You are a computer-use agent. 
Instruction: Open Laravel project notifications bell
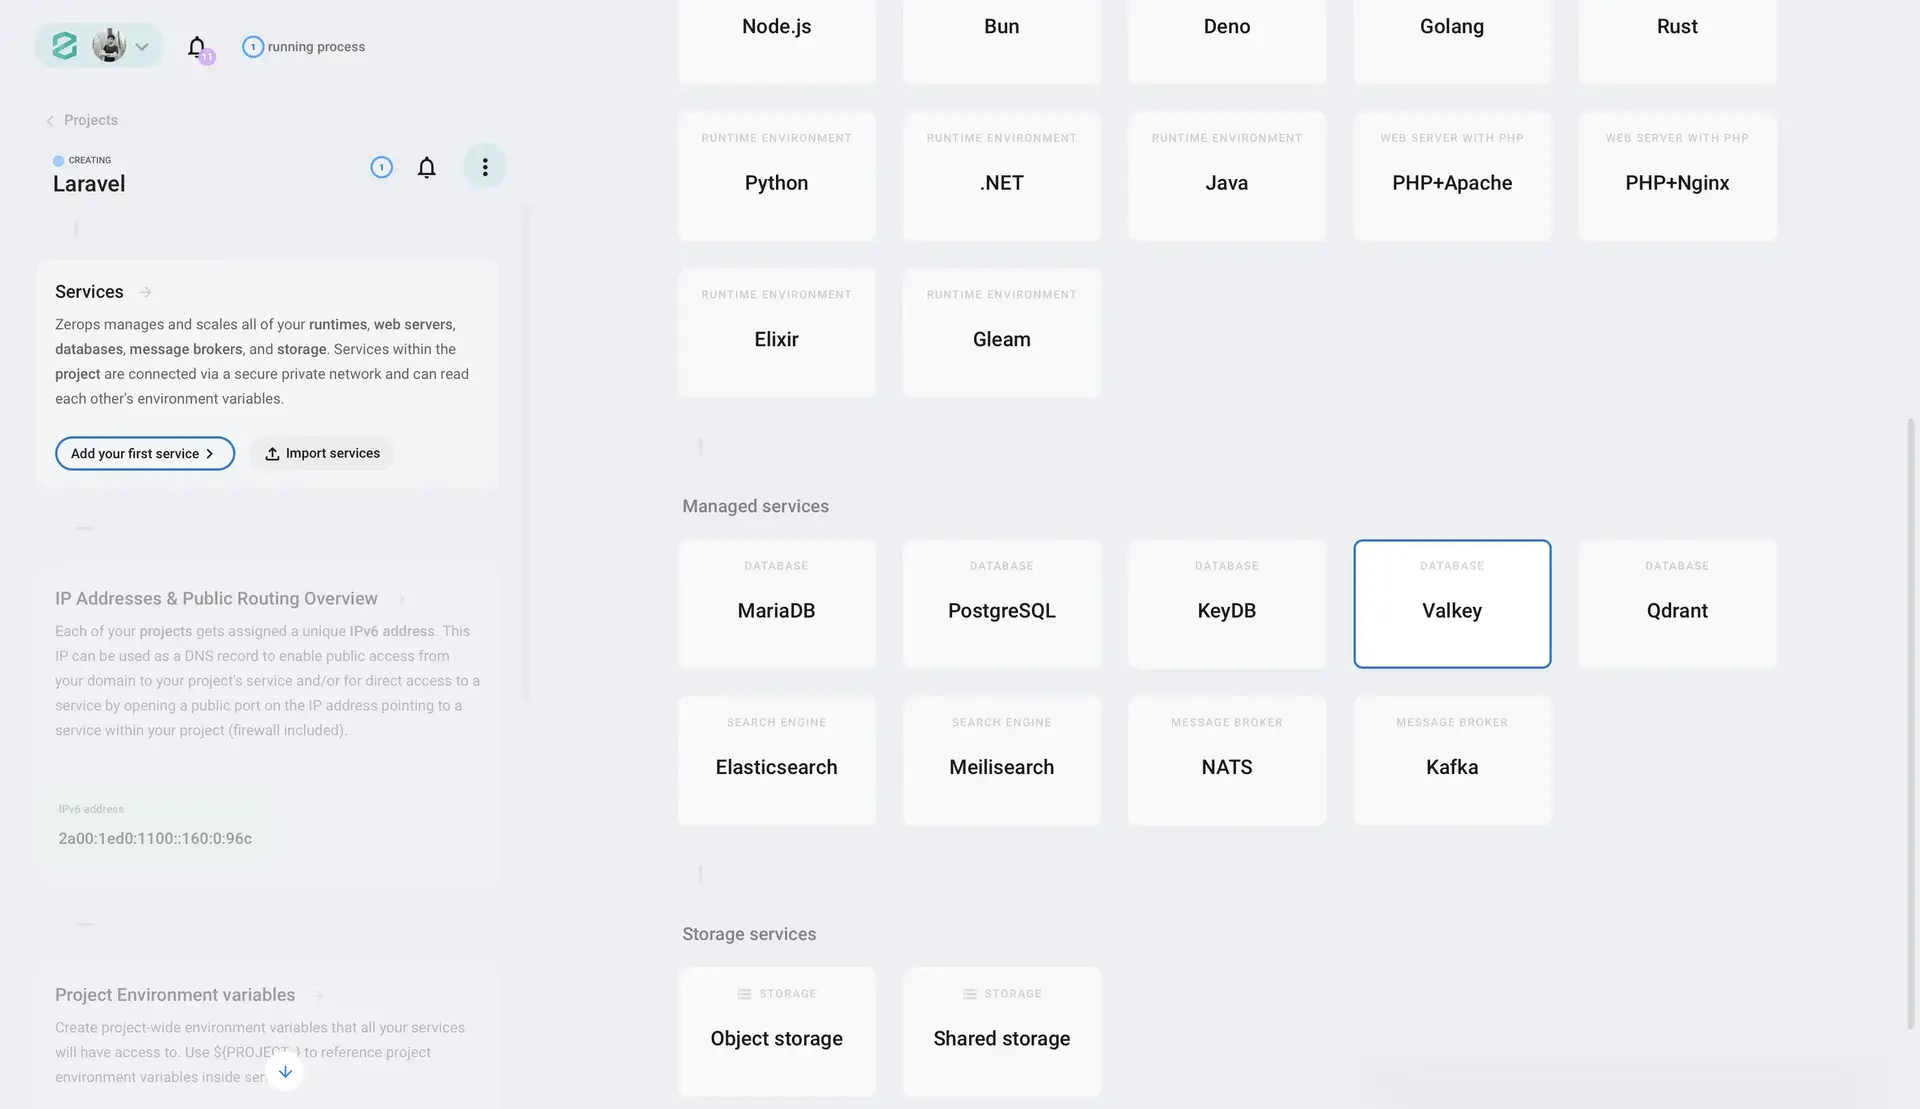[427, 167]
